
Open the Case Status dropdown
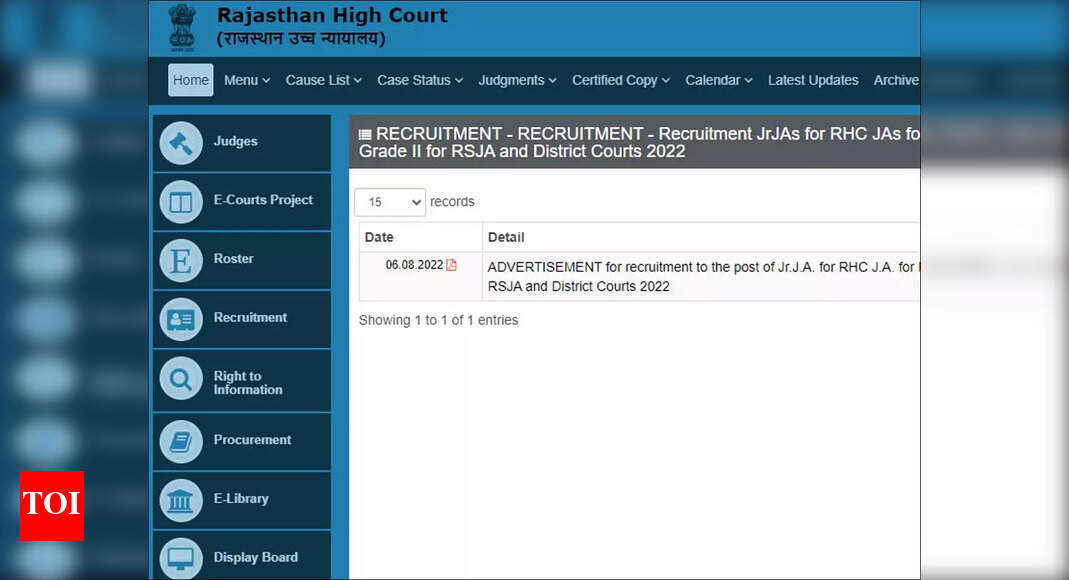click(x=420, y=80)
